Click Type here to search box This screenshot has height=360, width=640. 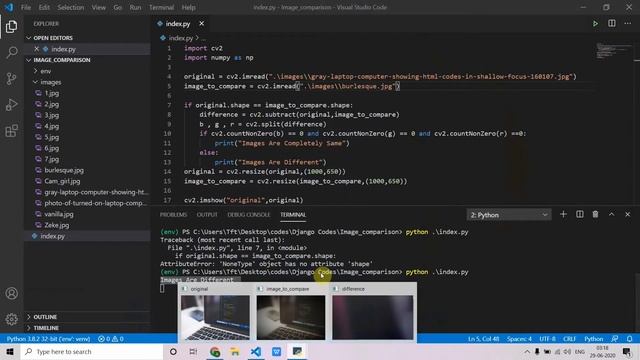click(x=91, y=351)
